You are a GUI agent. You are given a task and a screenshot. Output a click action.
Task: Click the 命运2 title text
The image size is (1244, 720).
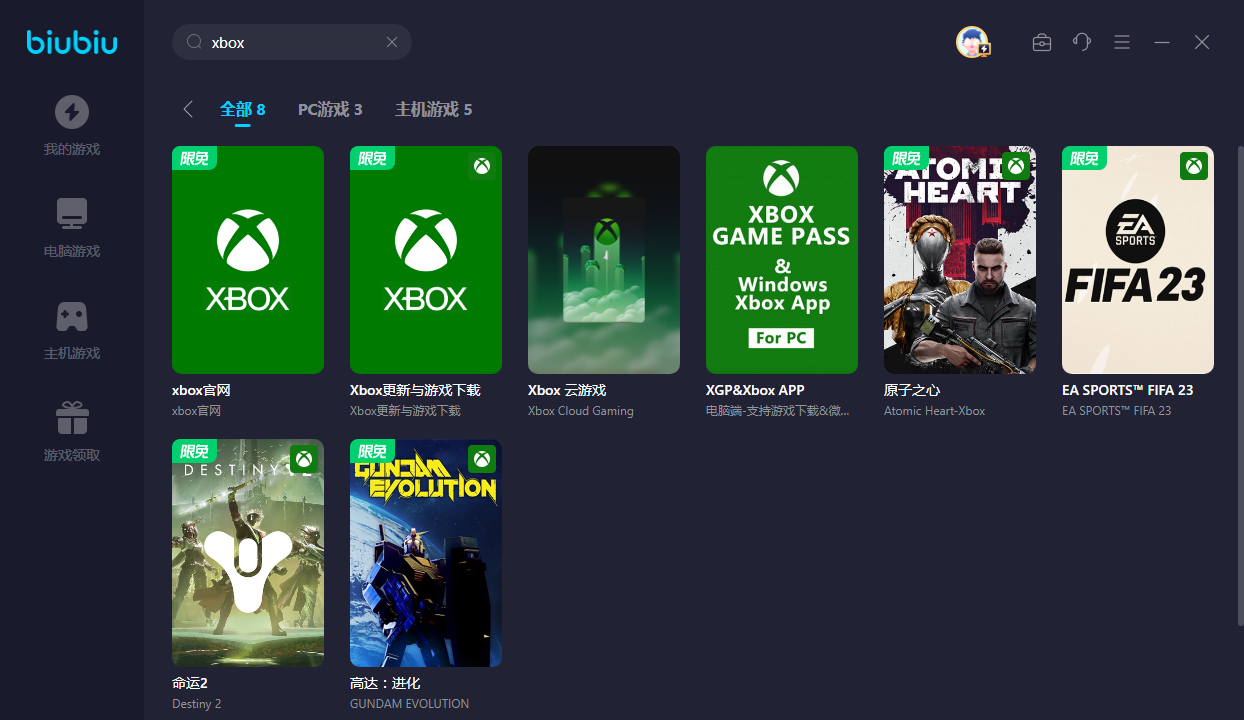coord(190,683)
